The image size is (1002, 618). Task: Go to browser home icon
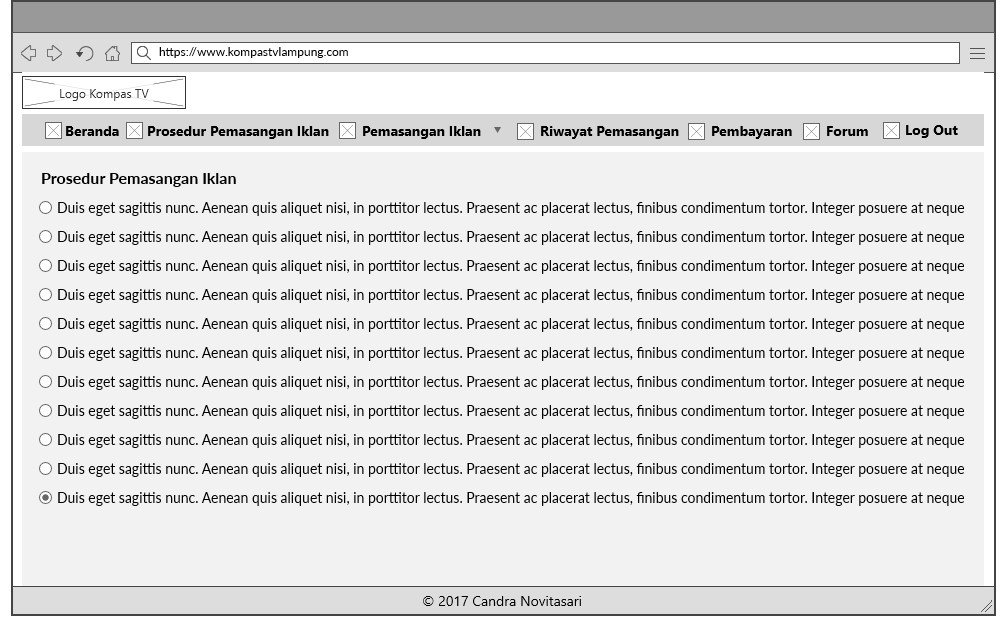[112, 53]
